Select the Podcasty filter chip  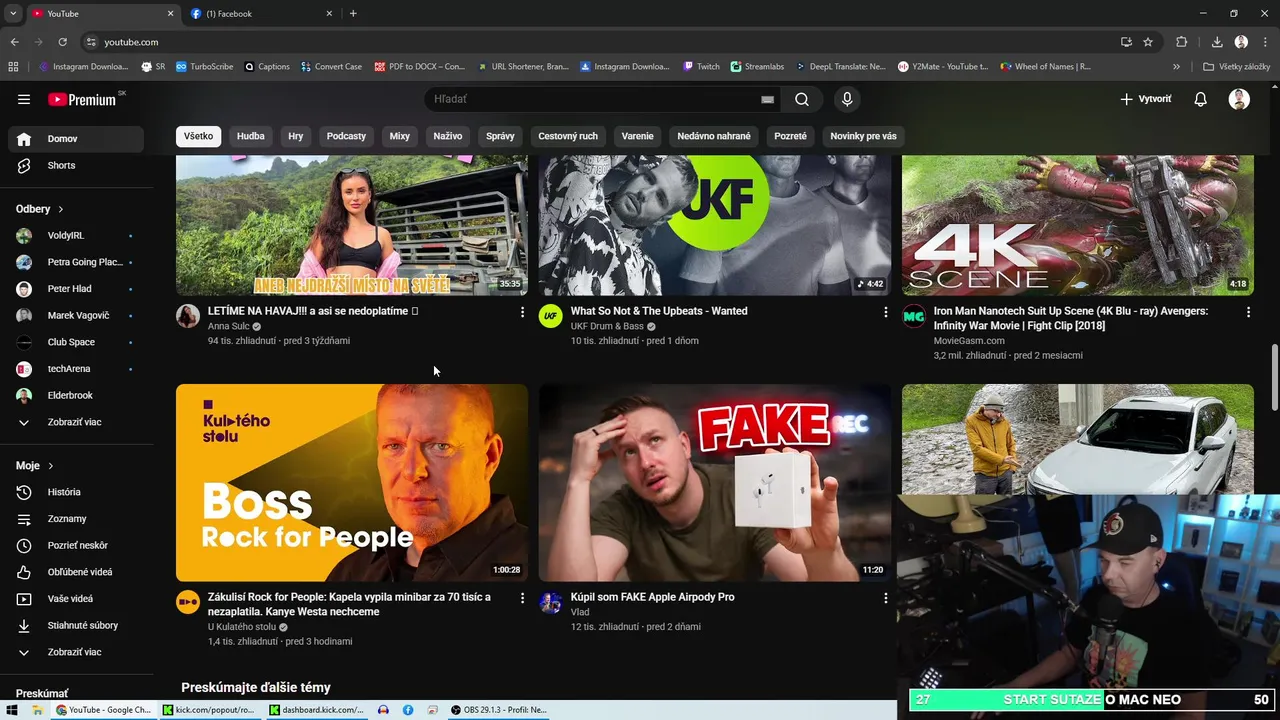pos(346,136)
